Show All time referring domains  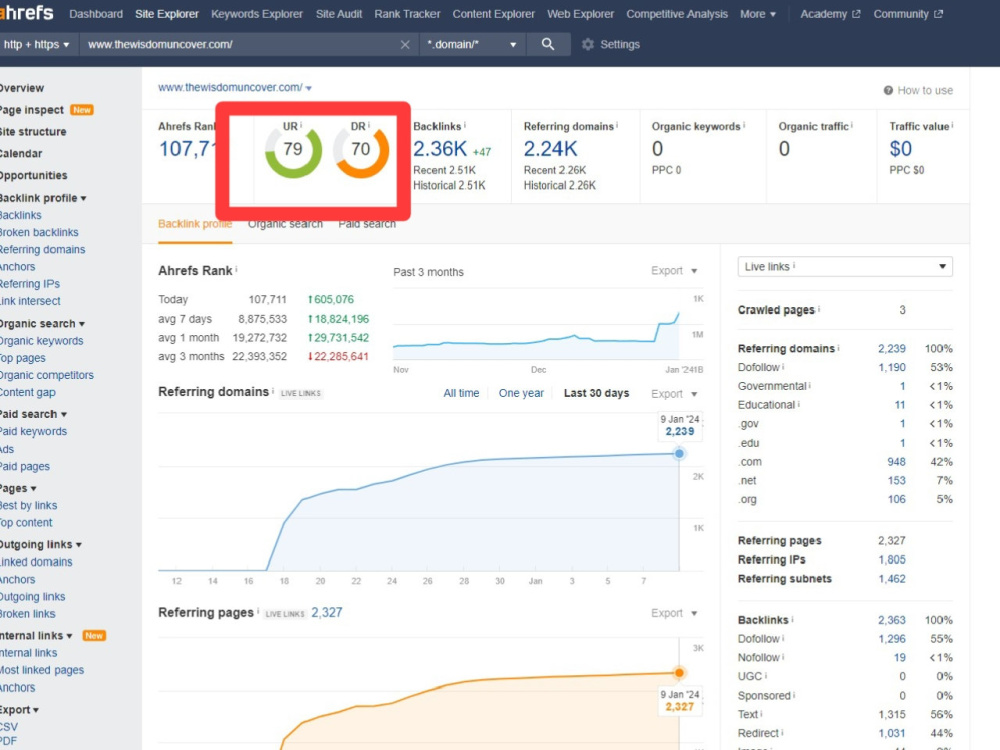click(x=461, y=393)
